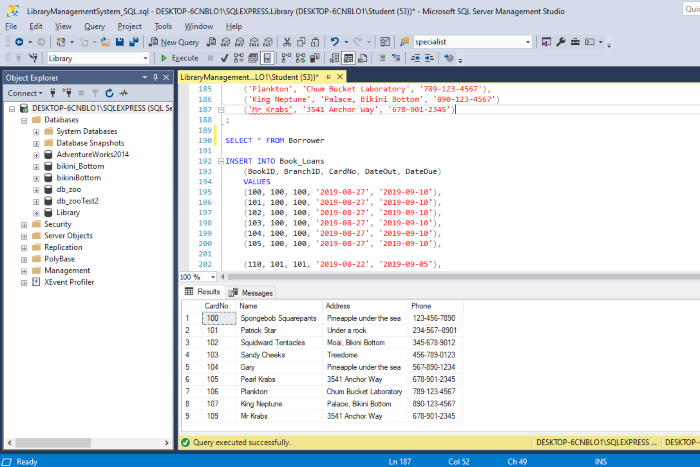This screenshot has height=467, width=700.
Task: Switch to the Messages tab
Action: (x=251, y=293)
